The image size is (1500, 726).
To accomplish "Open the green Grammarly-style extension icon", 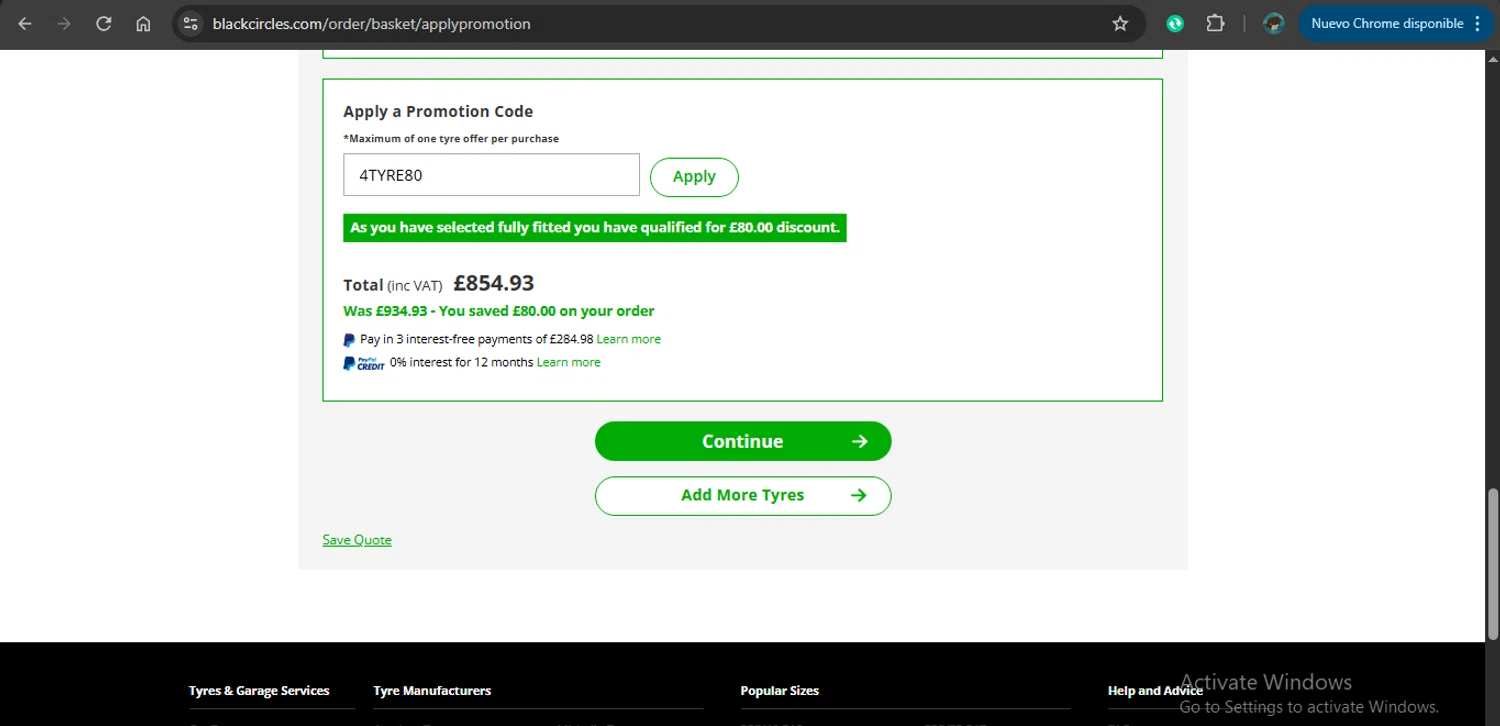I will click(1175, 24).
